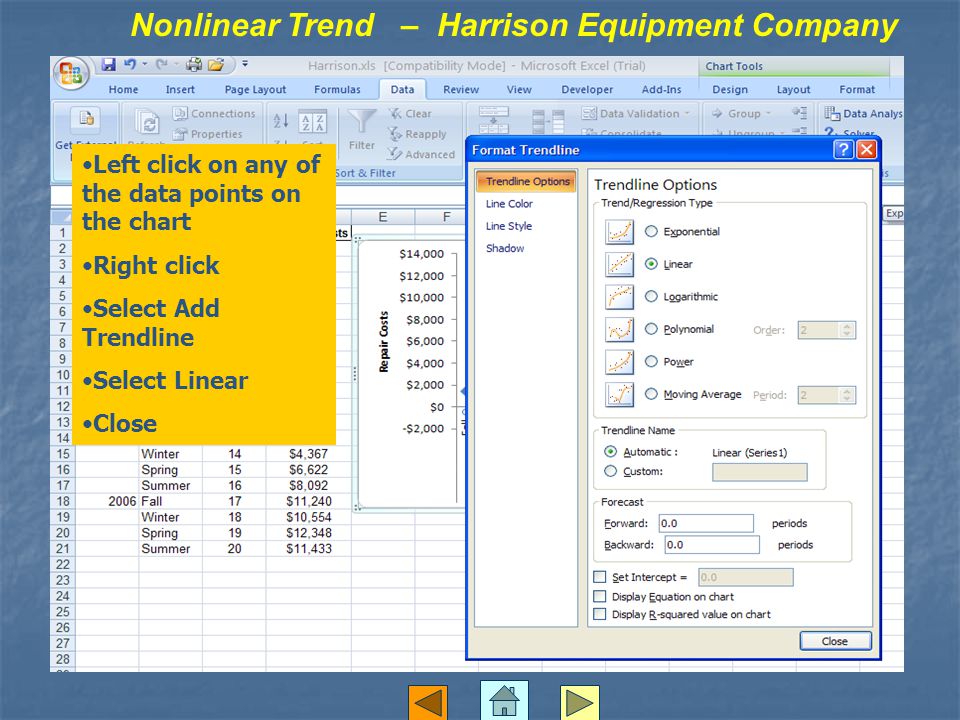This screenshot has width=960, height=720.
Task: Click the Forecast Forward periods field
Action: pyautogui.click(x=706, y=523)
